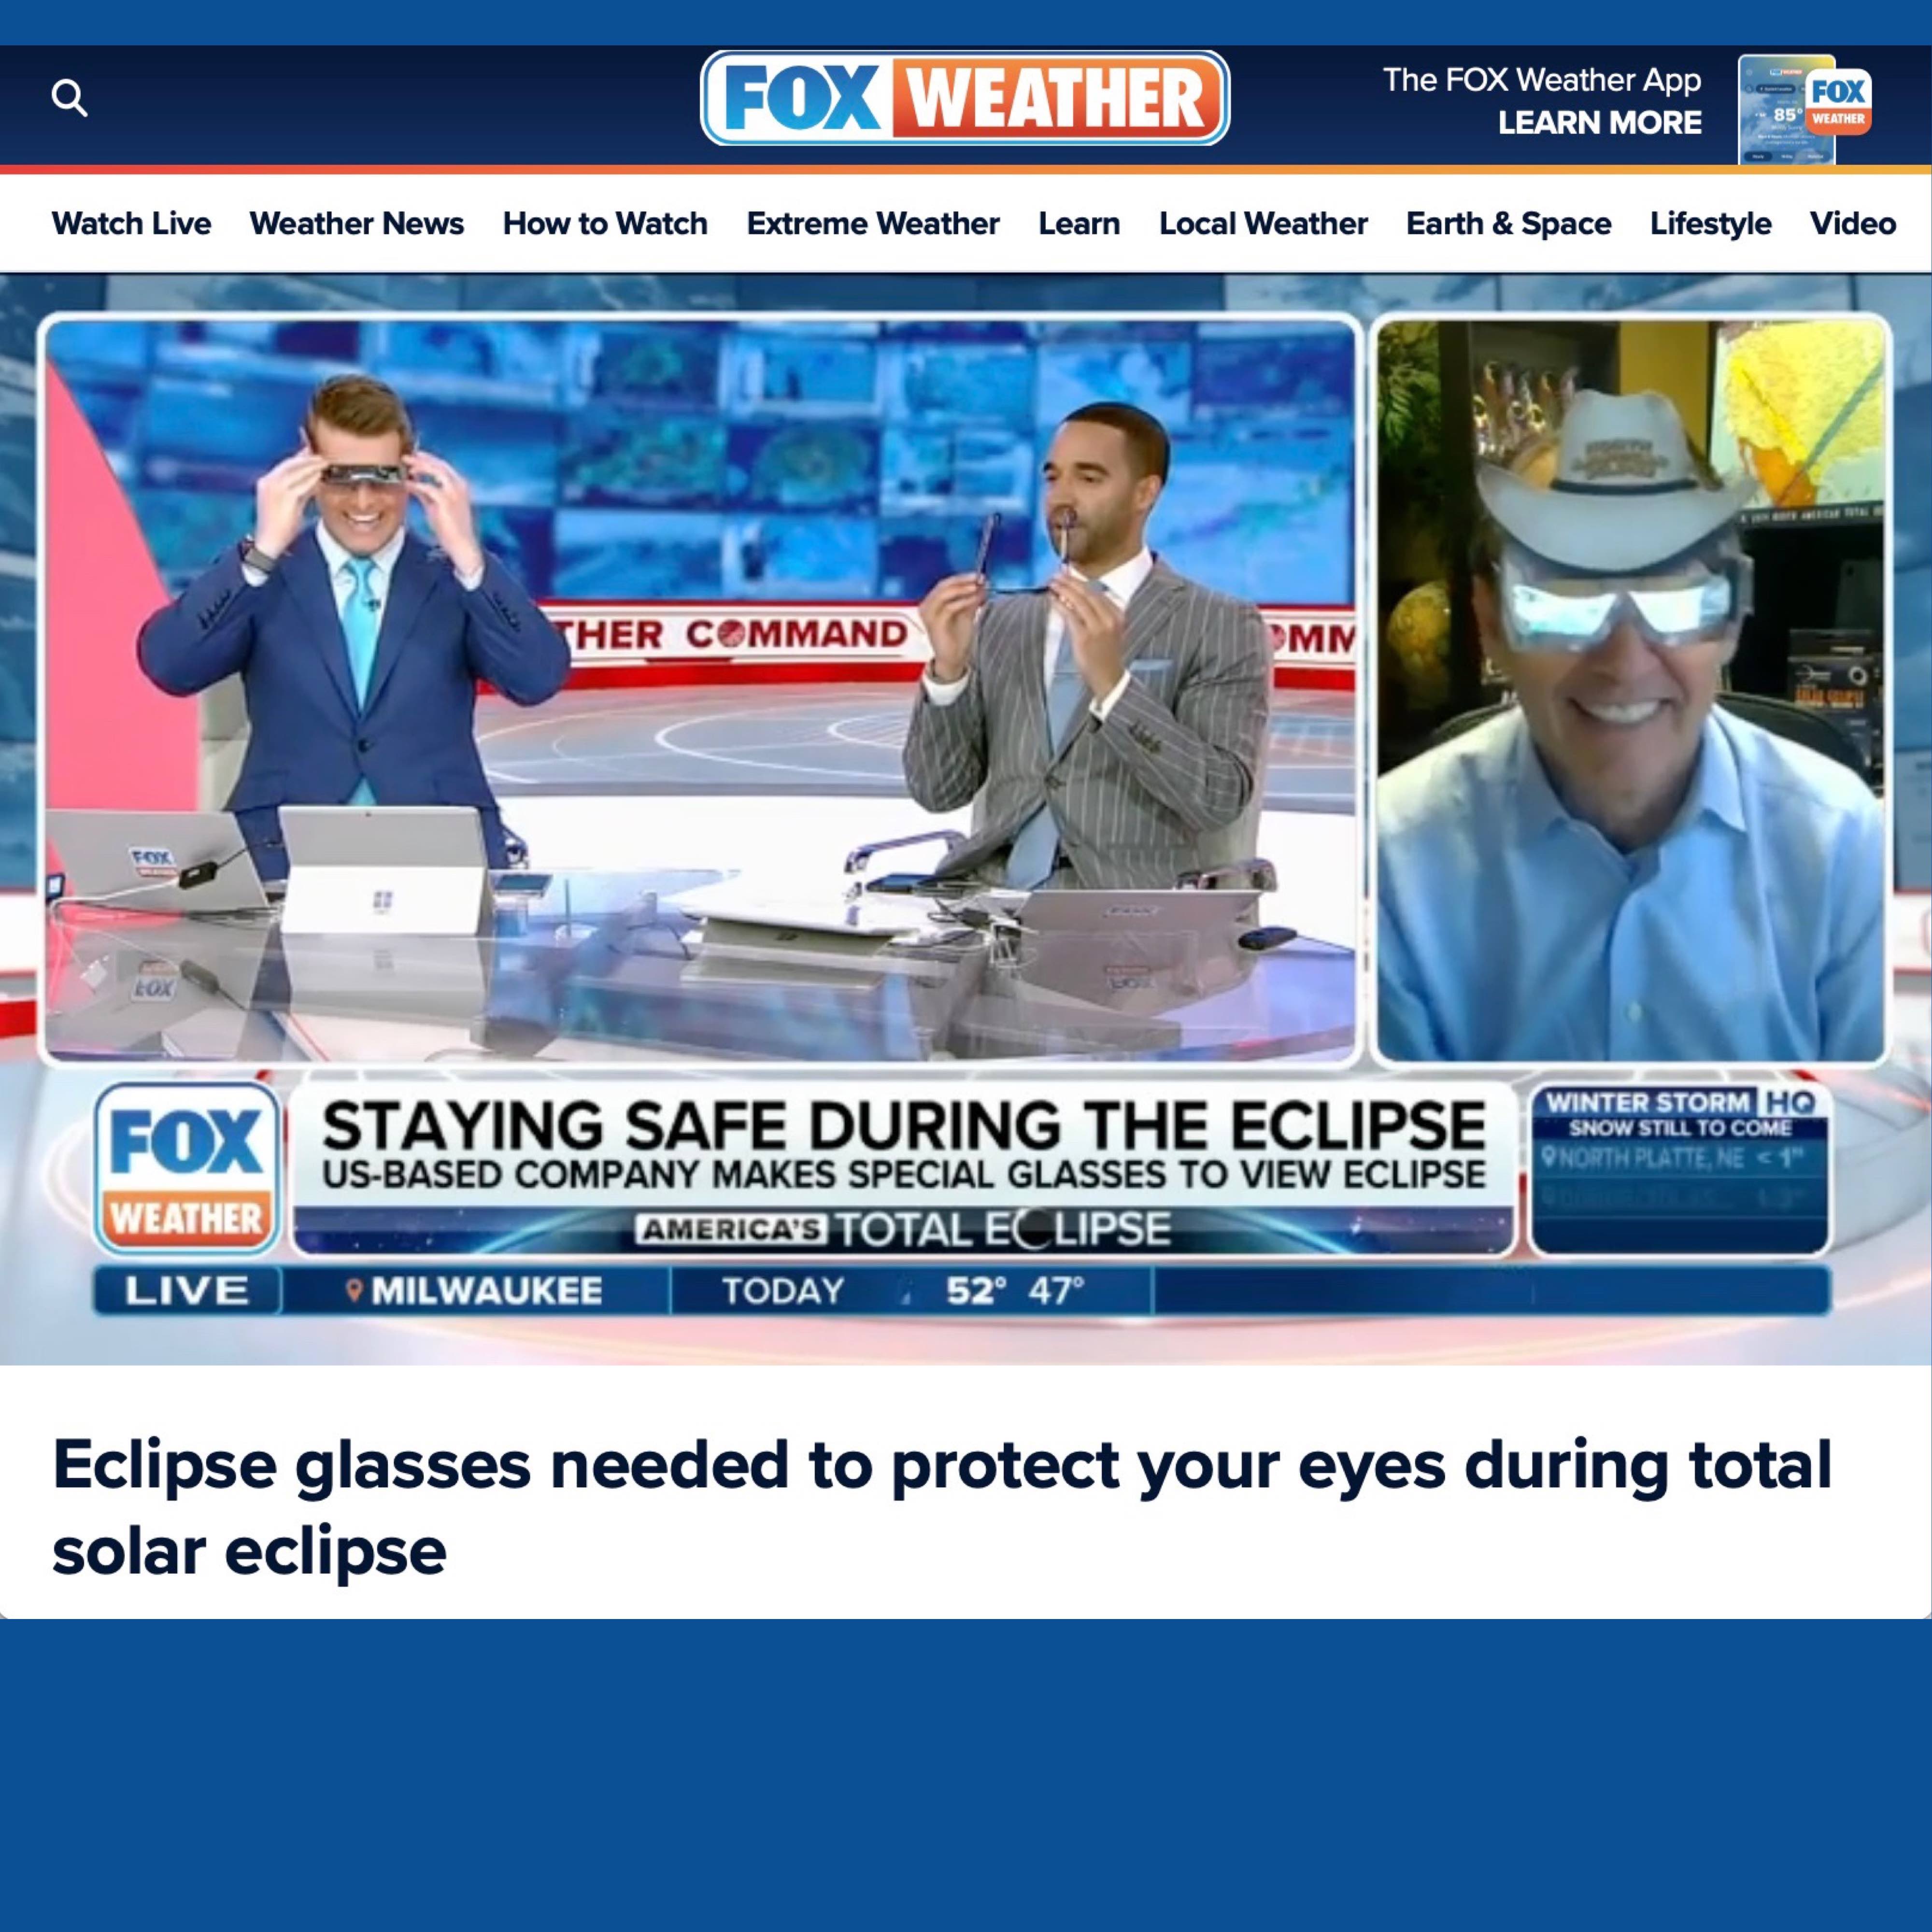
Task: Open Local Weather from the nav bar
Action: [1263, 223]
